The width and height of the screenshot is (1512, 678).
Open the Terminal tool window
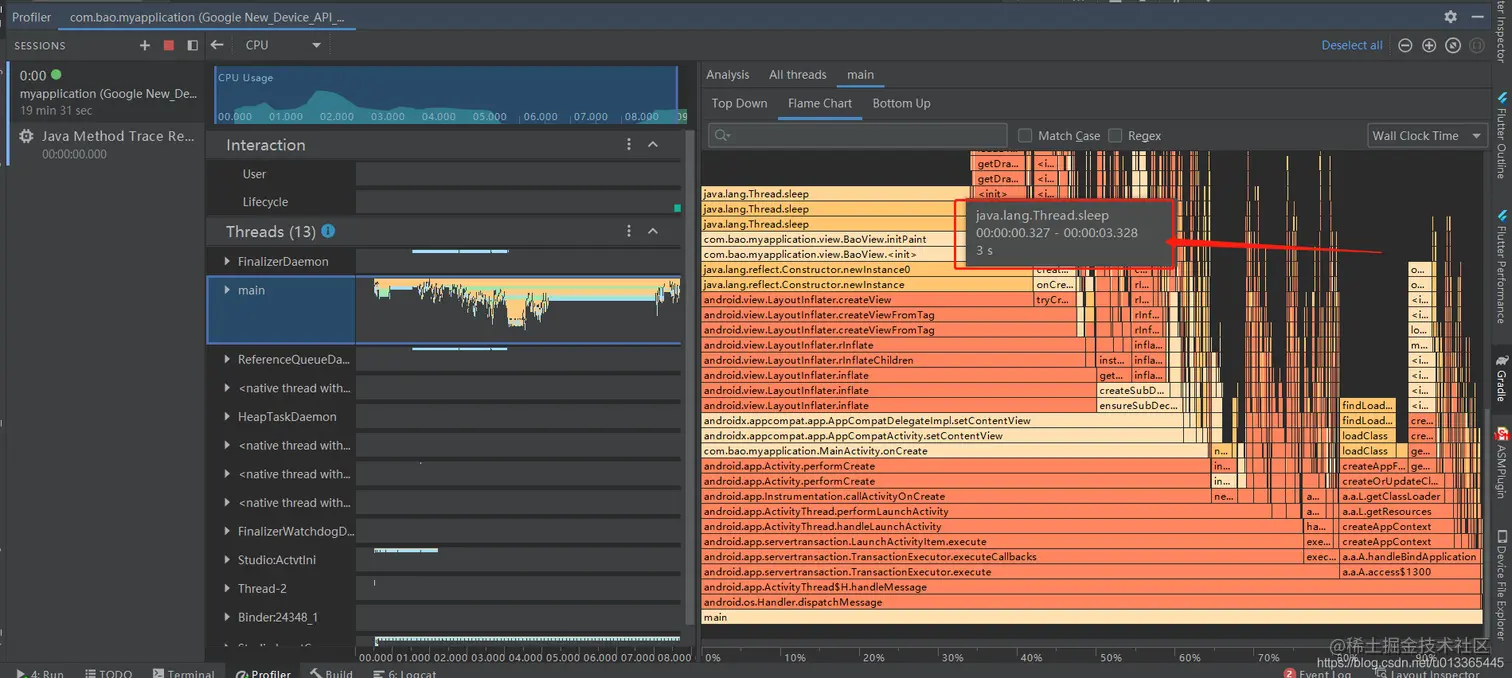184,673
